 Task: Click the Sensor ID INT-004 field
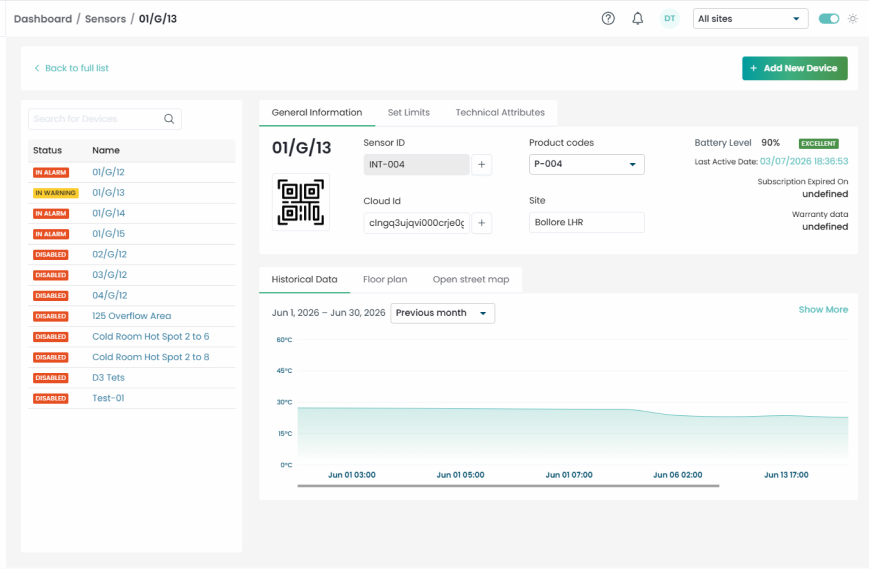pos(416,164)
